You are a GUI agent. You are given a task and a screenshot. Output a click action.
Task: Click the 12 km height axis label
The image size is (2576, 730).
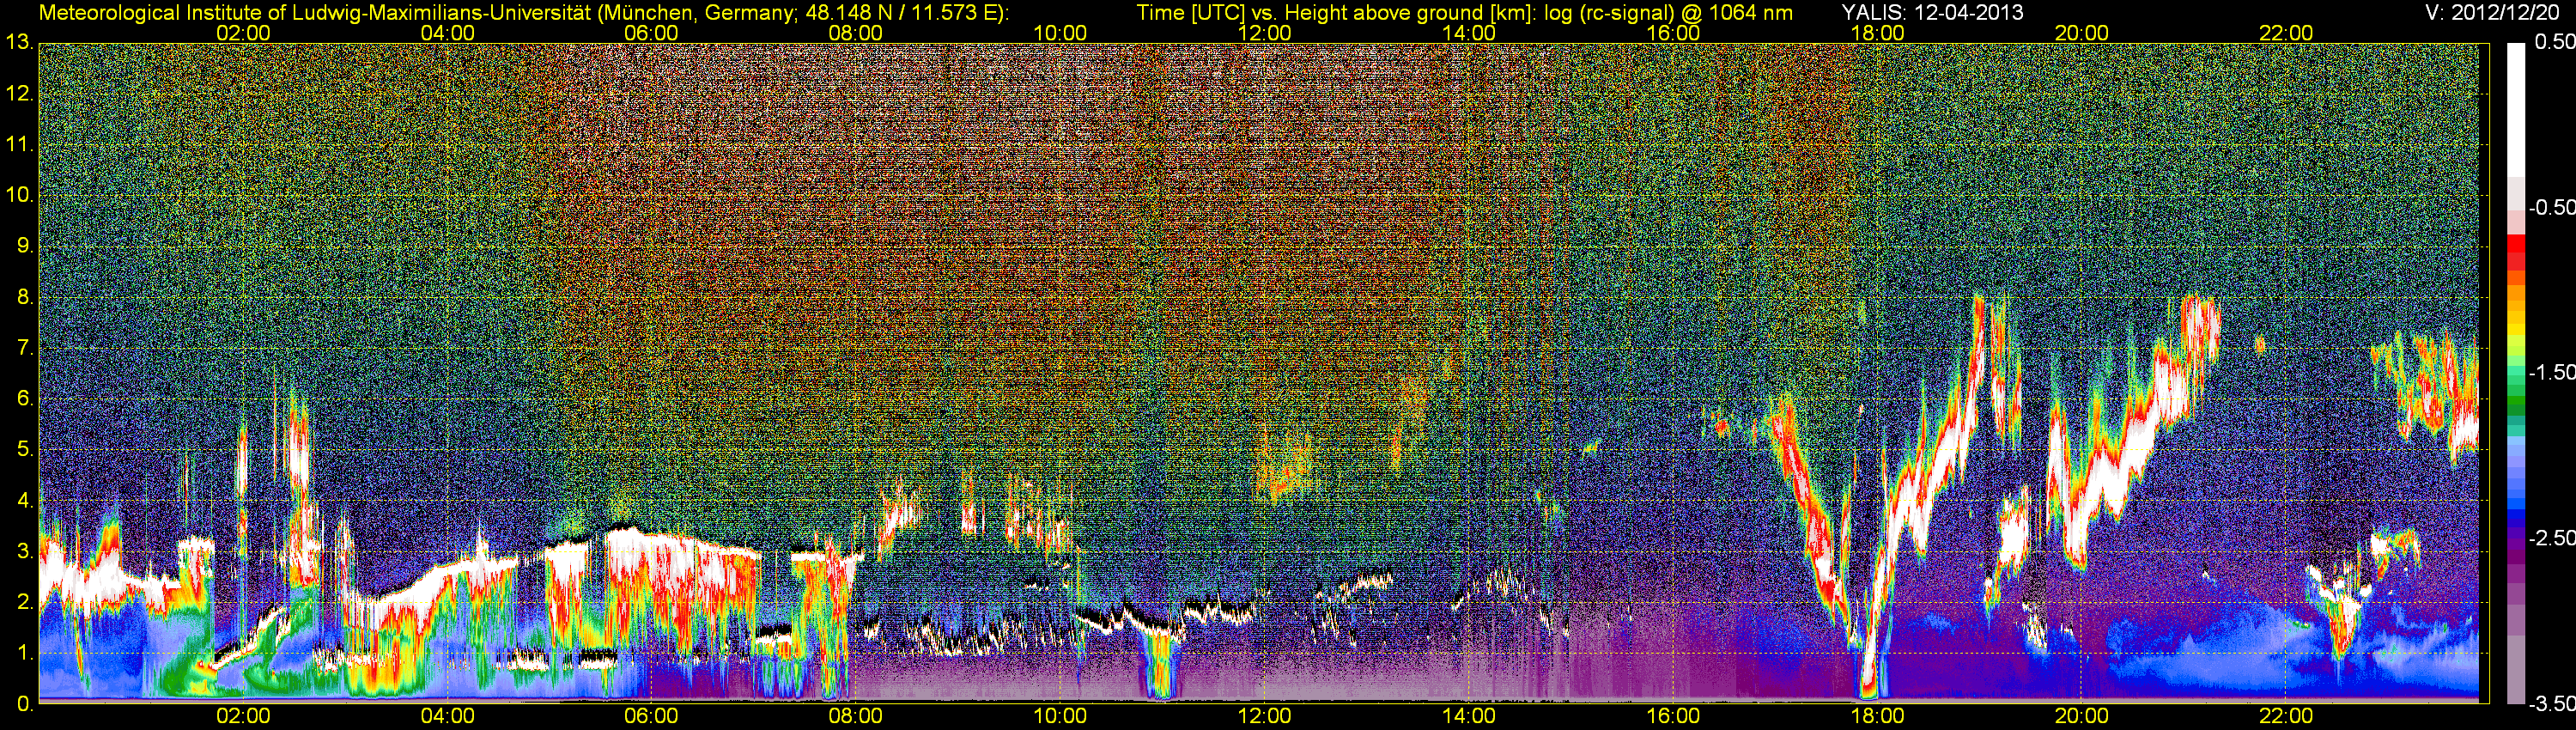[19, 94]
